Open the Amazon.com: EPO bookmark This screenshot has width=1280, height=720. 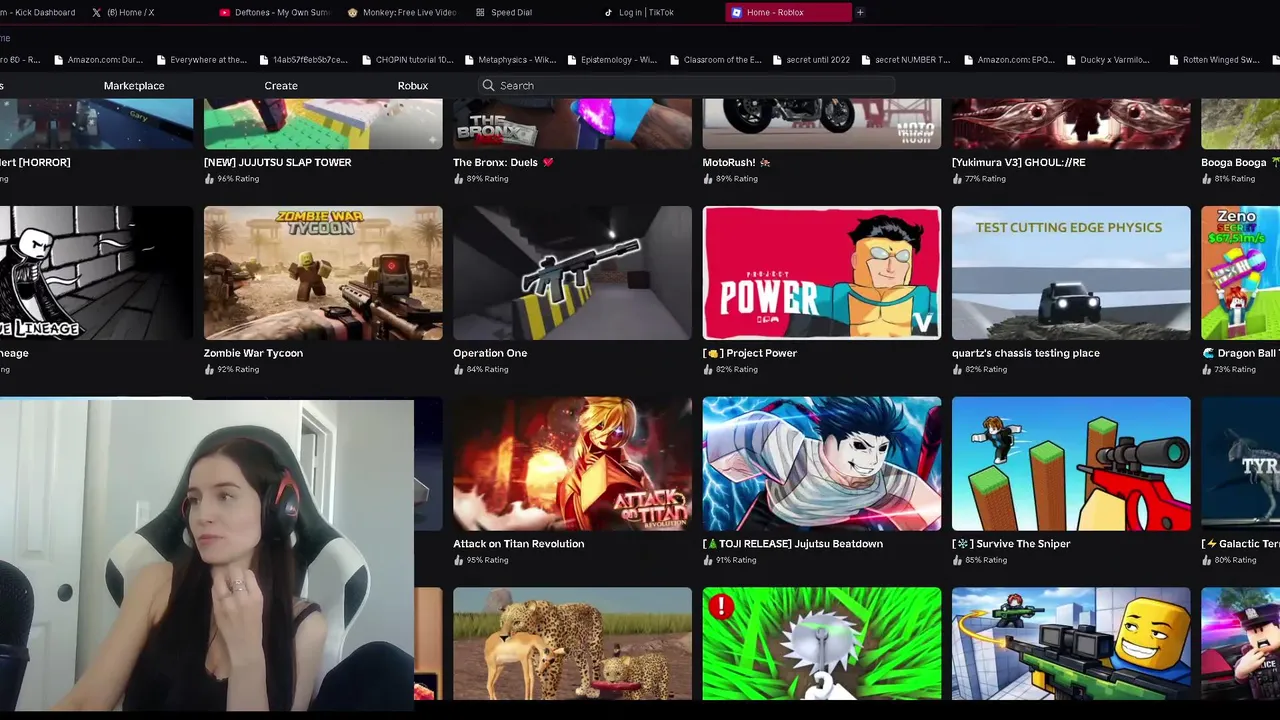tap(1009, 60)
